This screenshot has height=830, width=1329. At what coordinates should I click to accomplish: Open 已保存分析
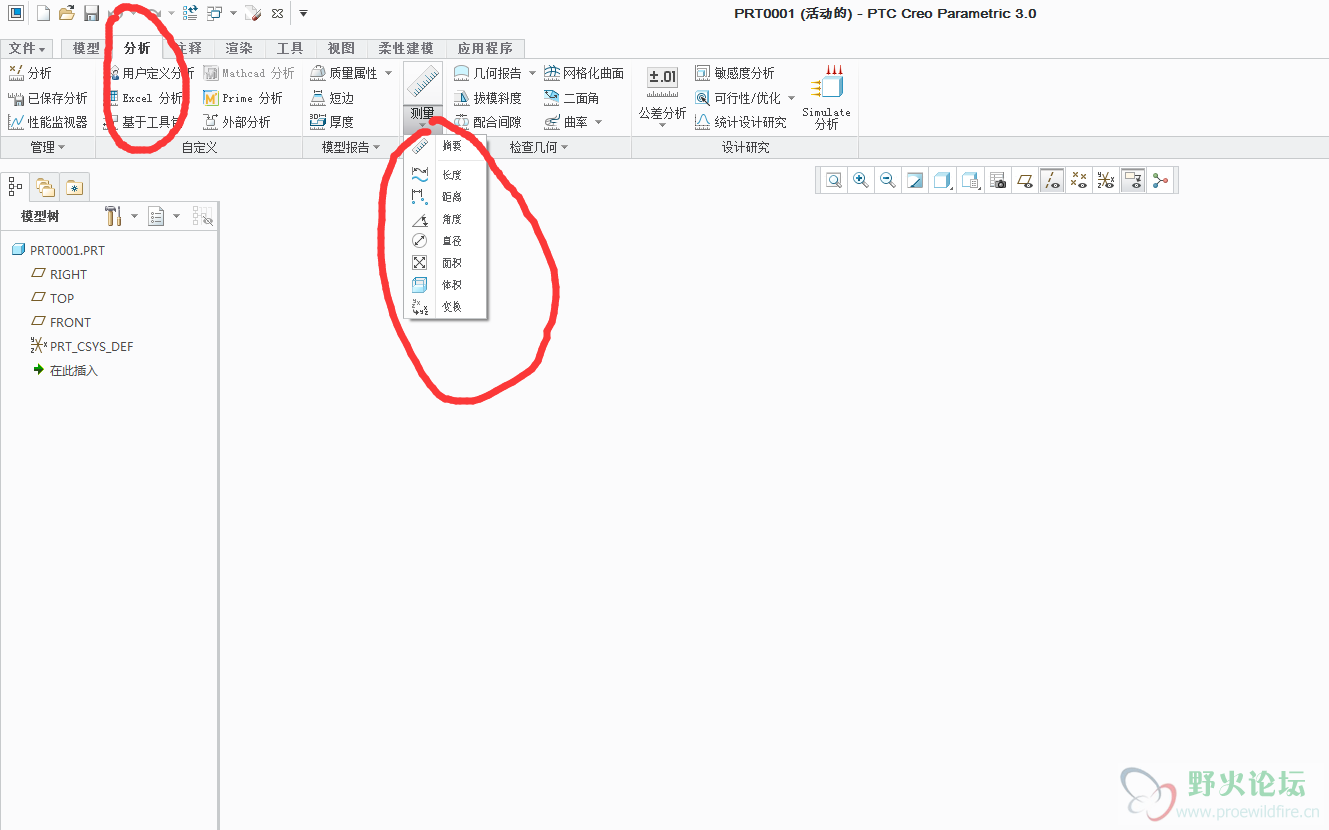[47, 98]
